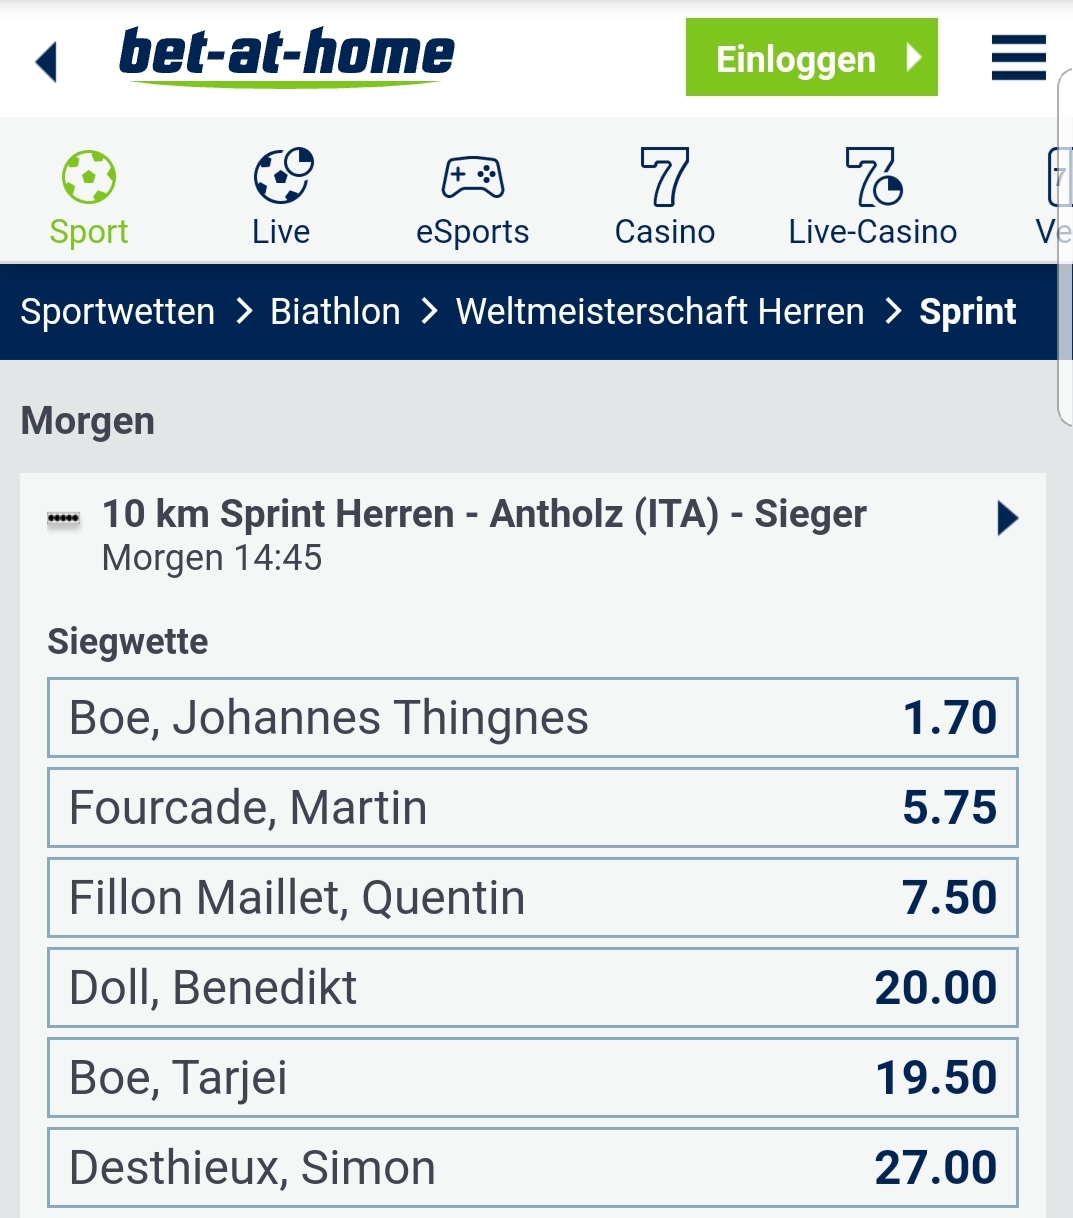1073x1218 pixels.
Task: Open Weltmeisterschaft Herren breadcrumb
Action: (660, 312)
